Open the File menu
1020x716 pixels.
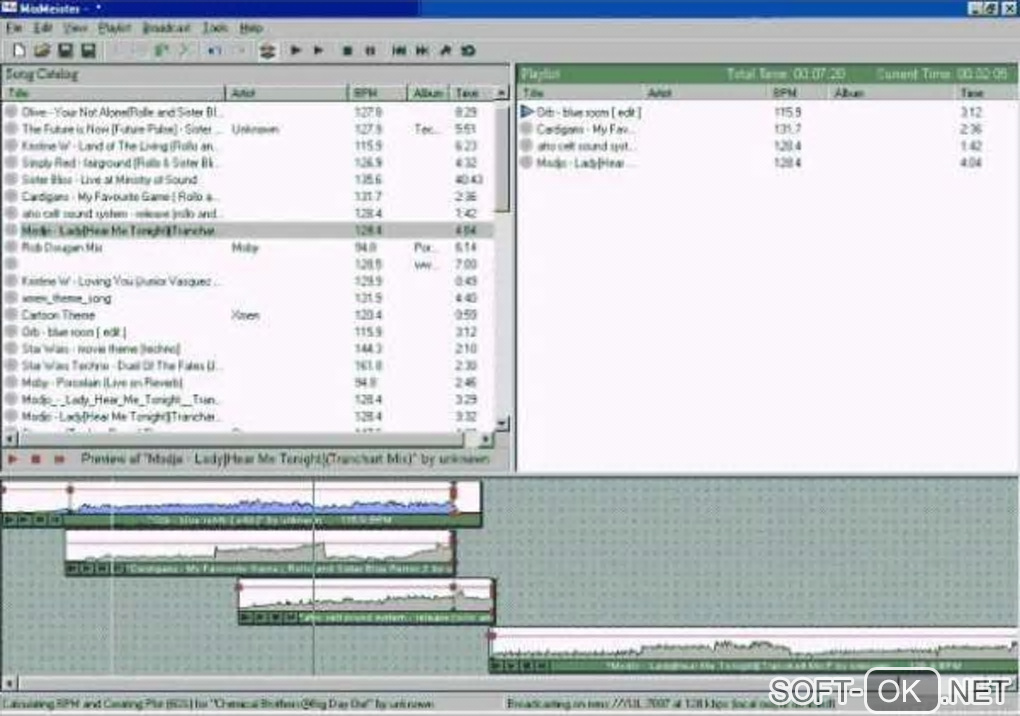point(14,28)
